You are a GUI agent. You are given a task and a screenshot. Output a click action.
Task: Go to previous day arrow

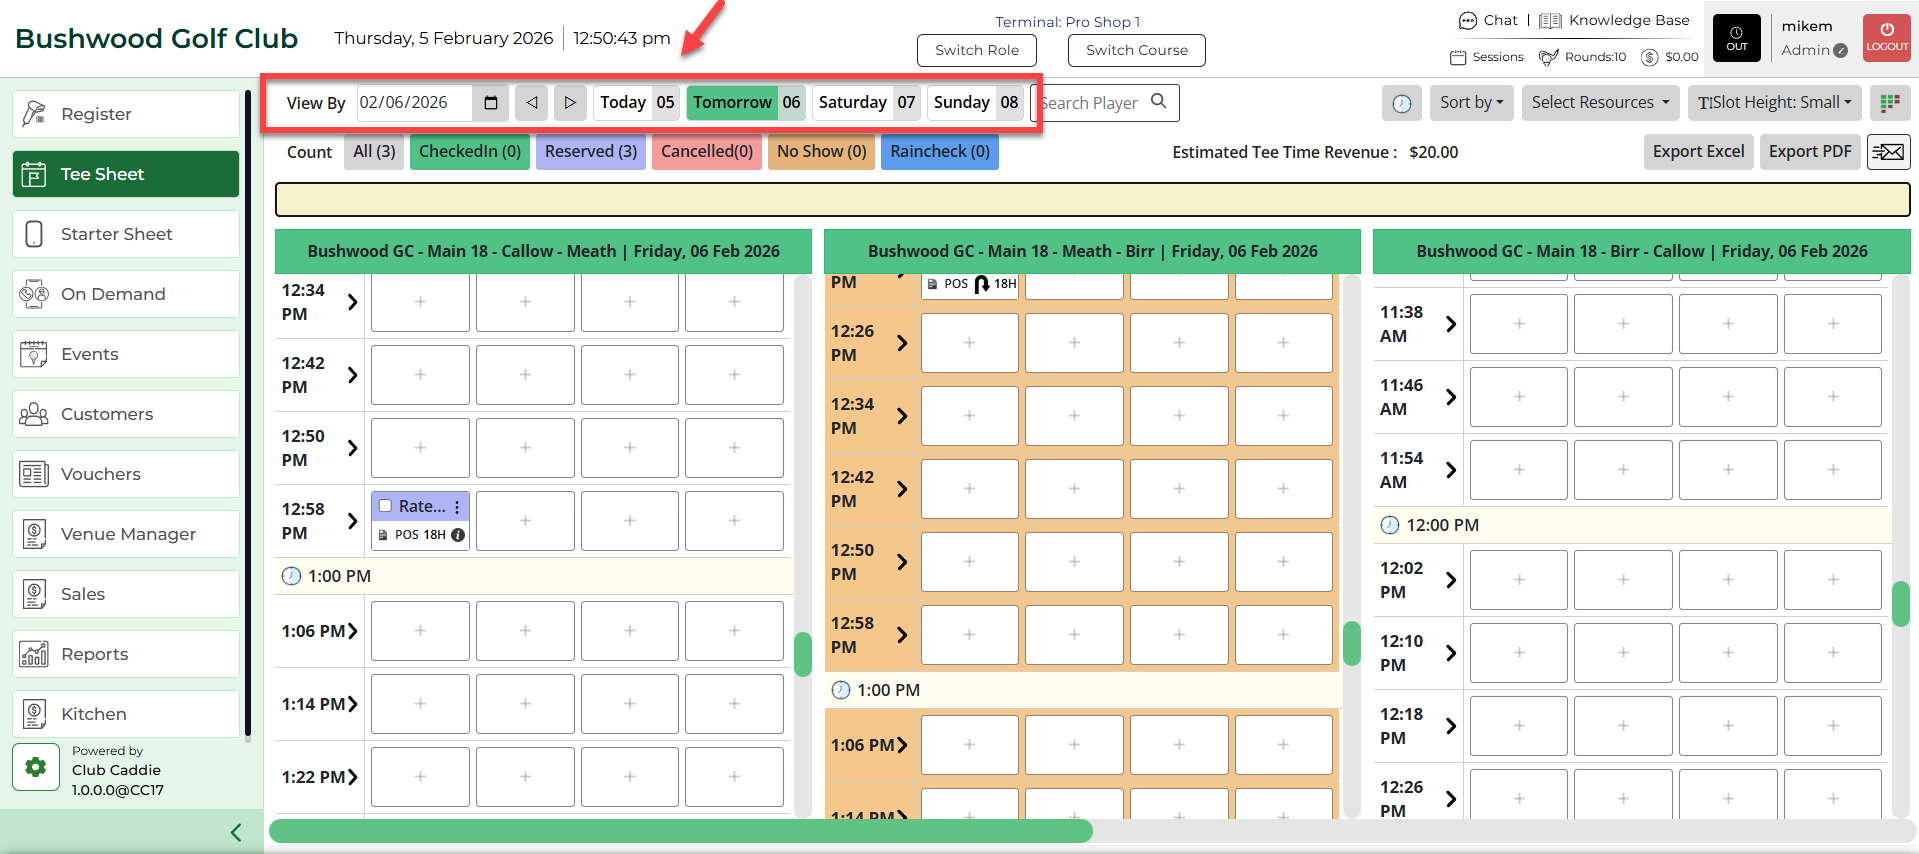tap(532, 103)
